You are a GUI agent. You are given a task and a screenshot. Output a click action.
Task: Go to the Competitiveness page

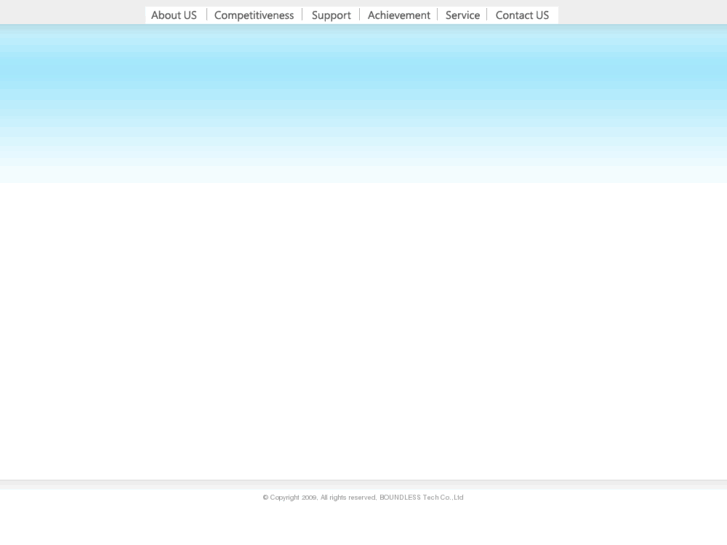254,15
